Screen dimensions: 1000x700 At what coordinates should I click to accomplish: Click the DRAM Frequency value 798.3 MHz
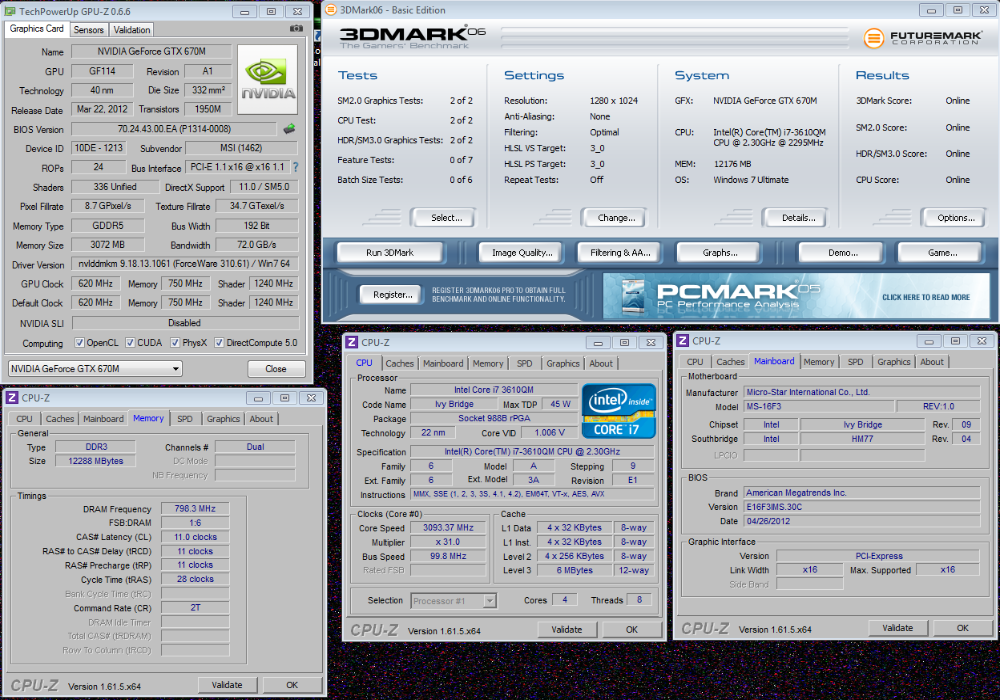pos(195,509)
